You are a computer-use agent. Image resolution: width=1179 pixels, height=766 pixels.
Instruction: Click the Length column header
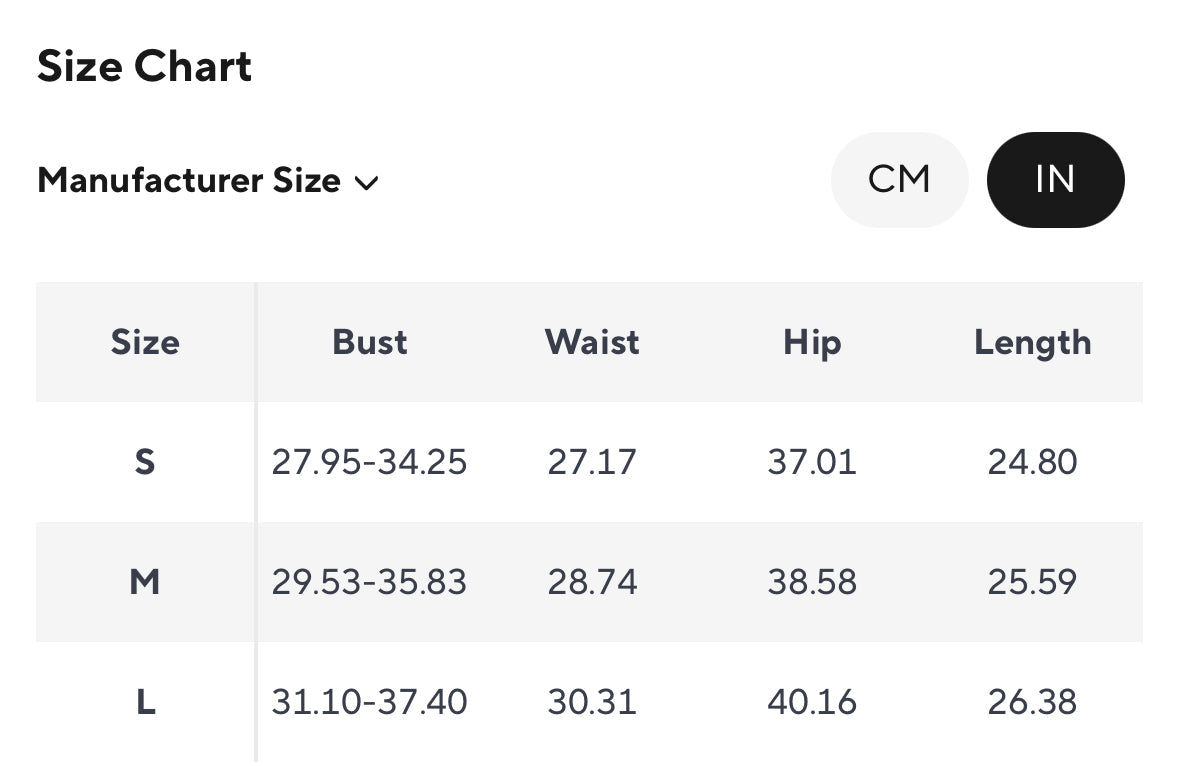tap(1032, 343)
